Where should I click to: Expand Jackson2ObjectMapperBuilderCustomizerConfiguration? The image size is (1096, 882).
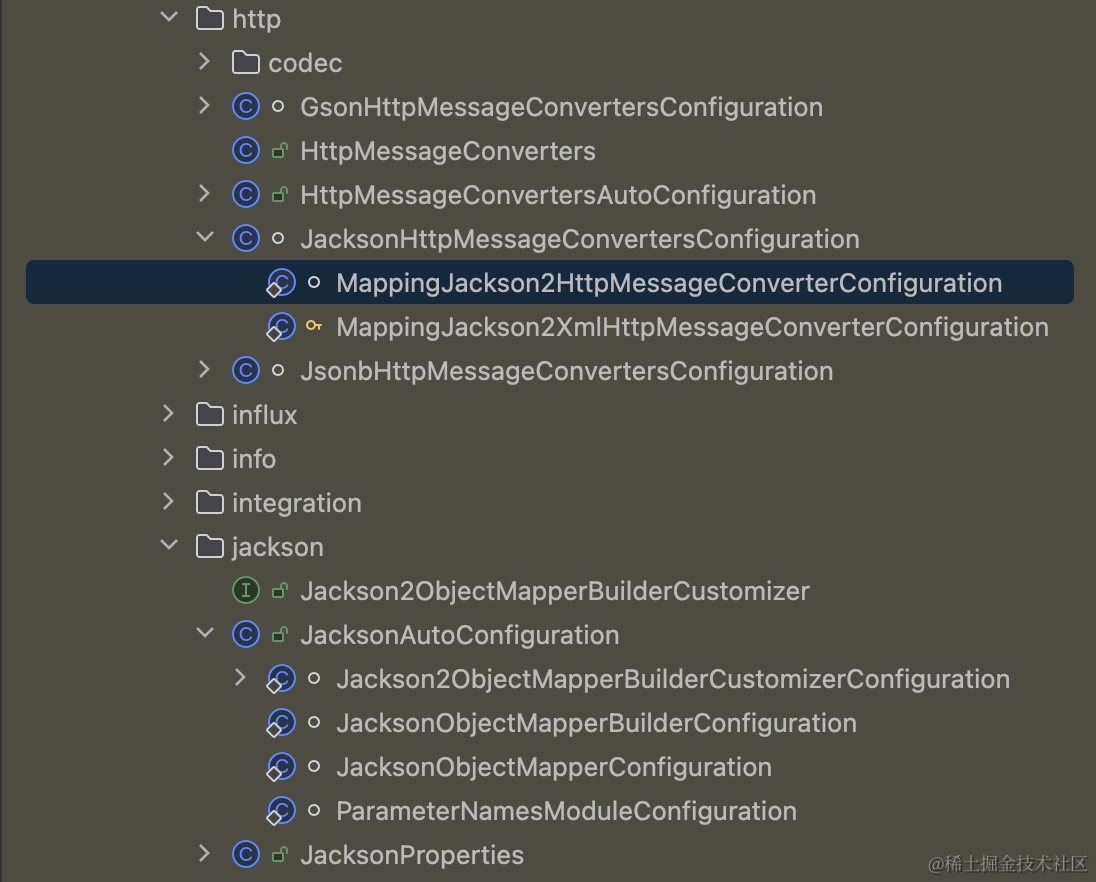pyautogui.click(x=240, y=678)
